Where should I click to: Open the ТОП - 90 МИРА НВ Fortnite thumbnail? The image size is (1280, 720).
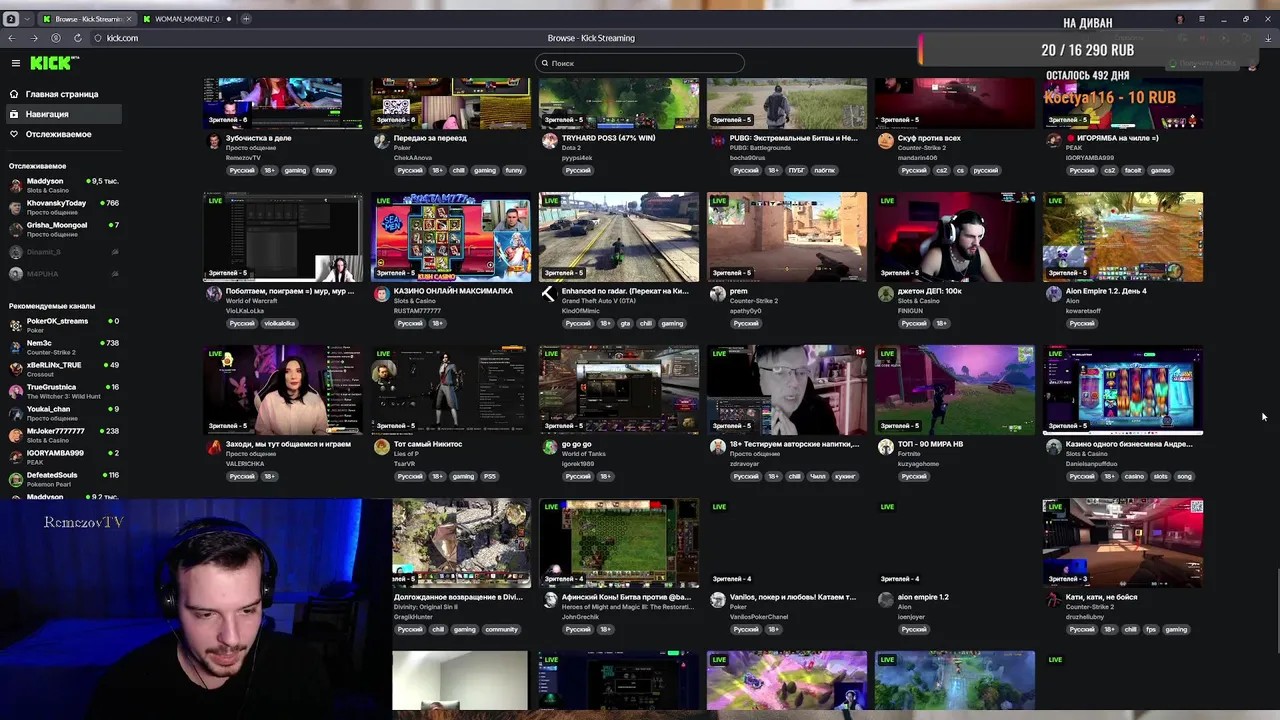click(x=955, y=390)
